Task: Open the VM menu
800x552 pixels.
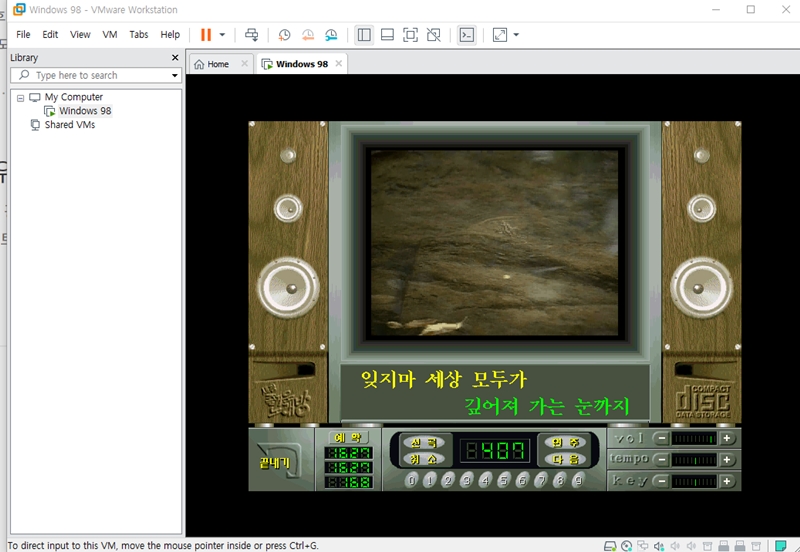Action: [x=110, y=34]
